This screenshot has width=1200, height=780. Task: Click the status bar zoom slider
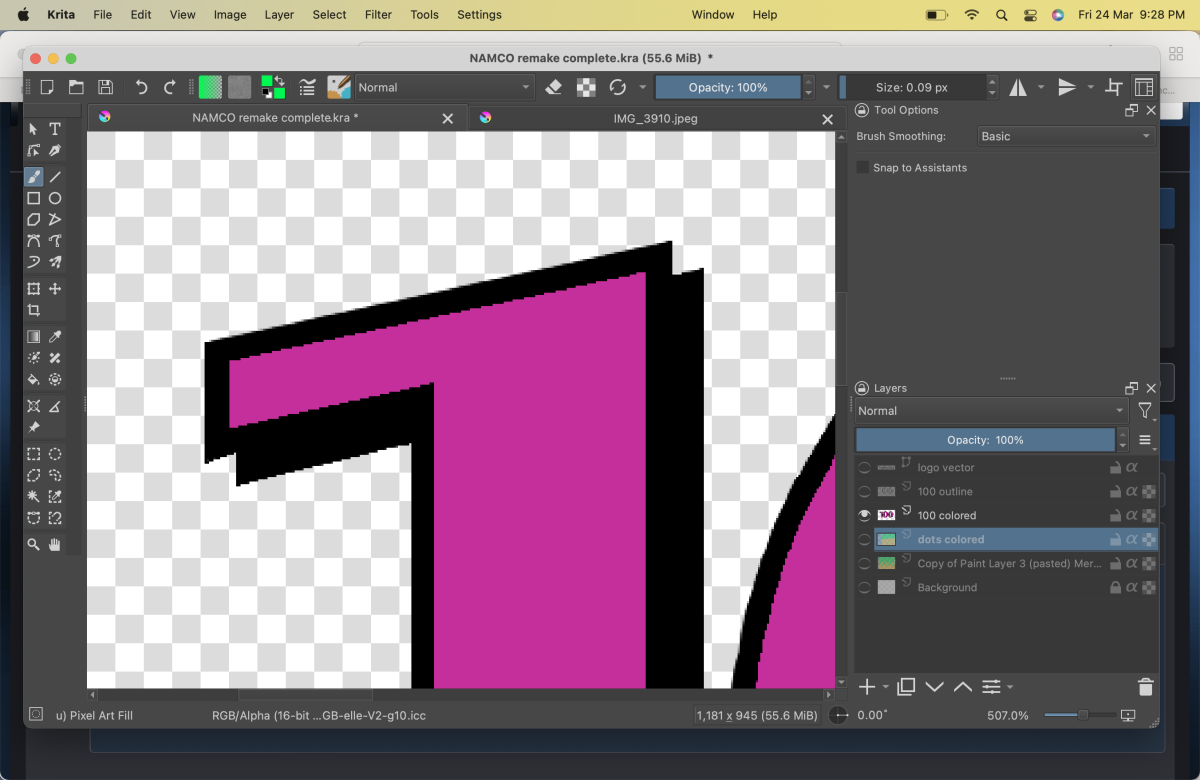1081,715
